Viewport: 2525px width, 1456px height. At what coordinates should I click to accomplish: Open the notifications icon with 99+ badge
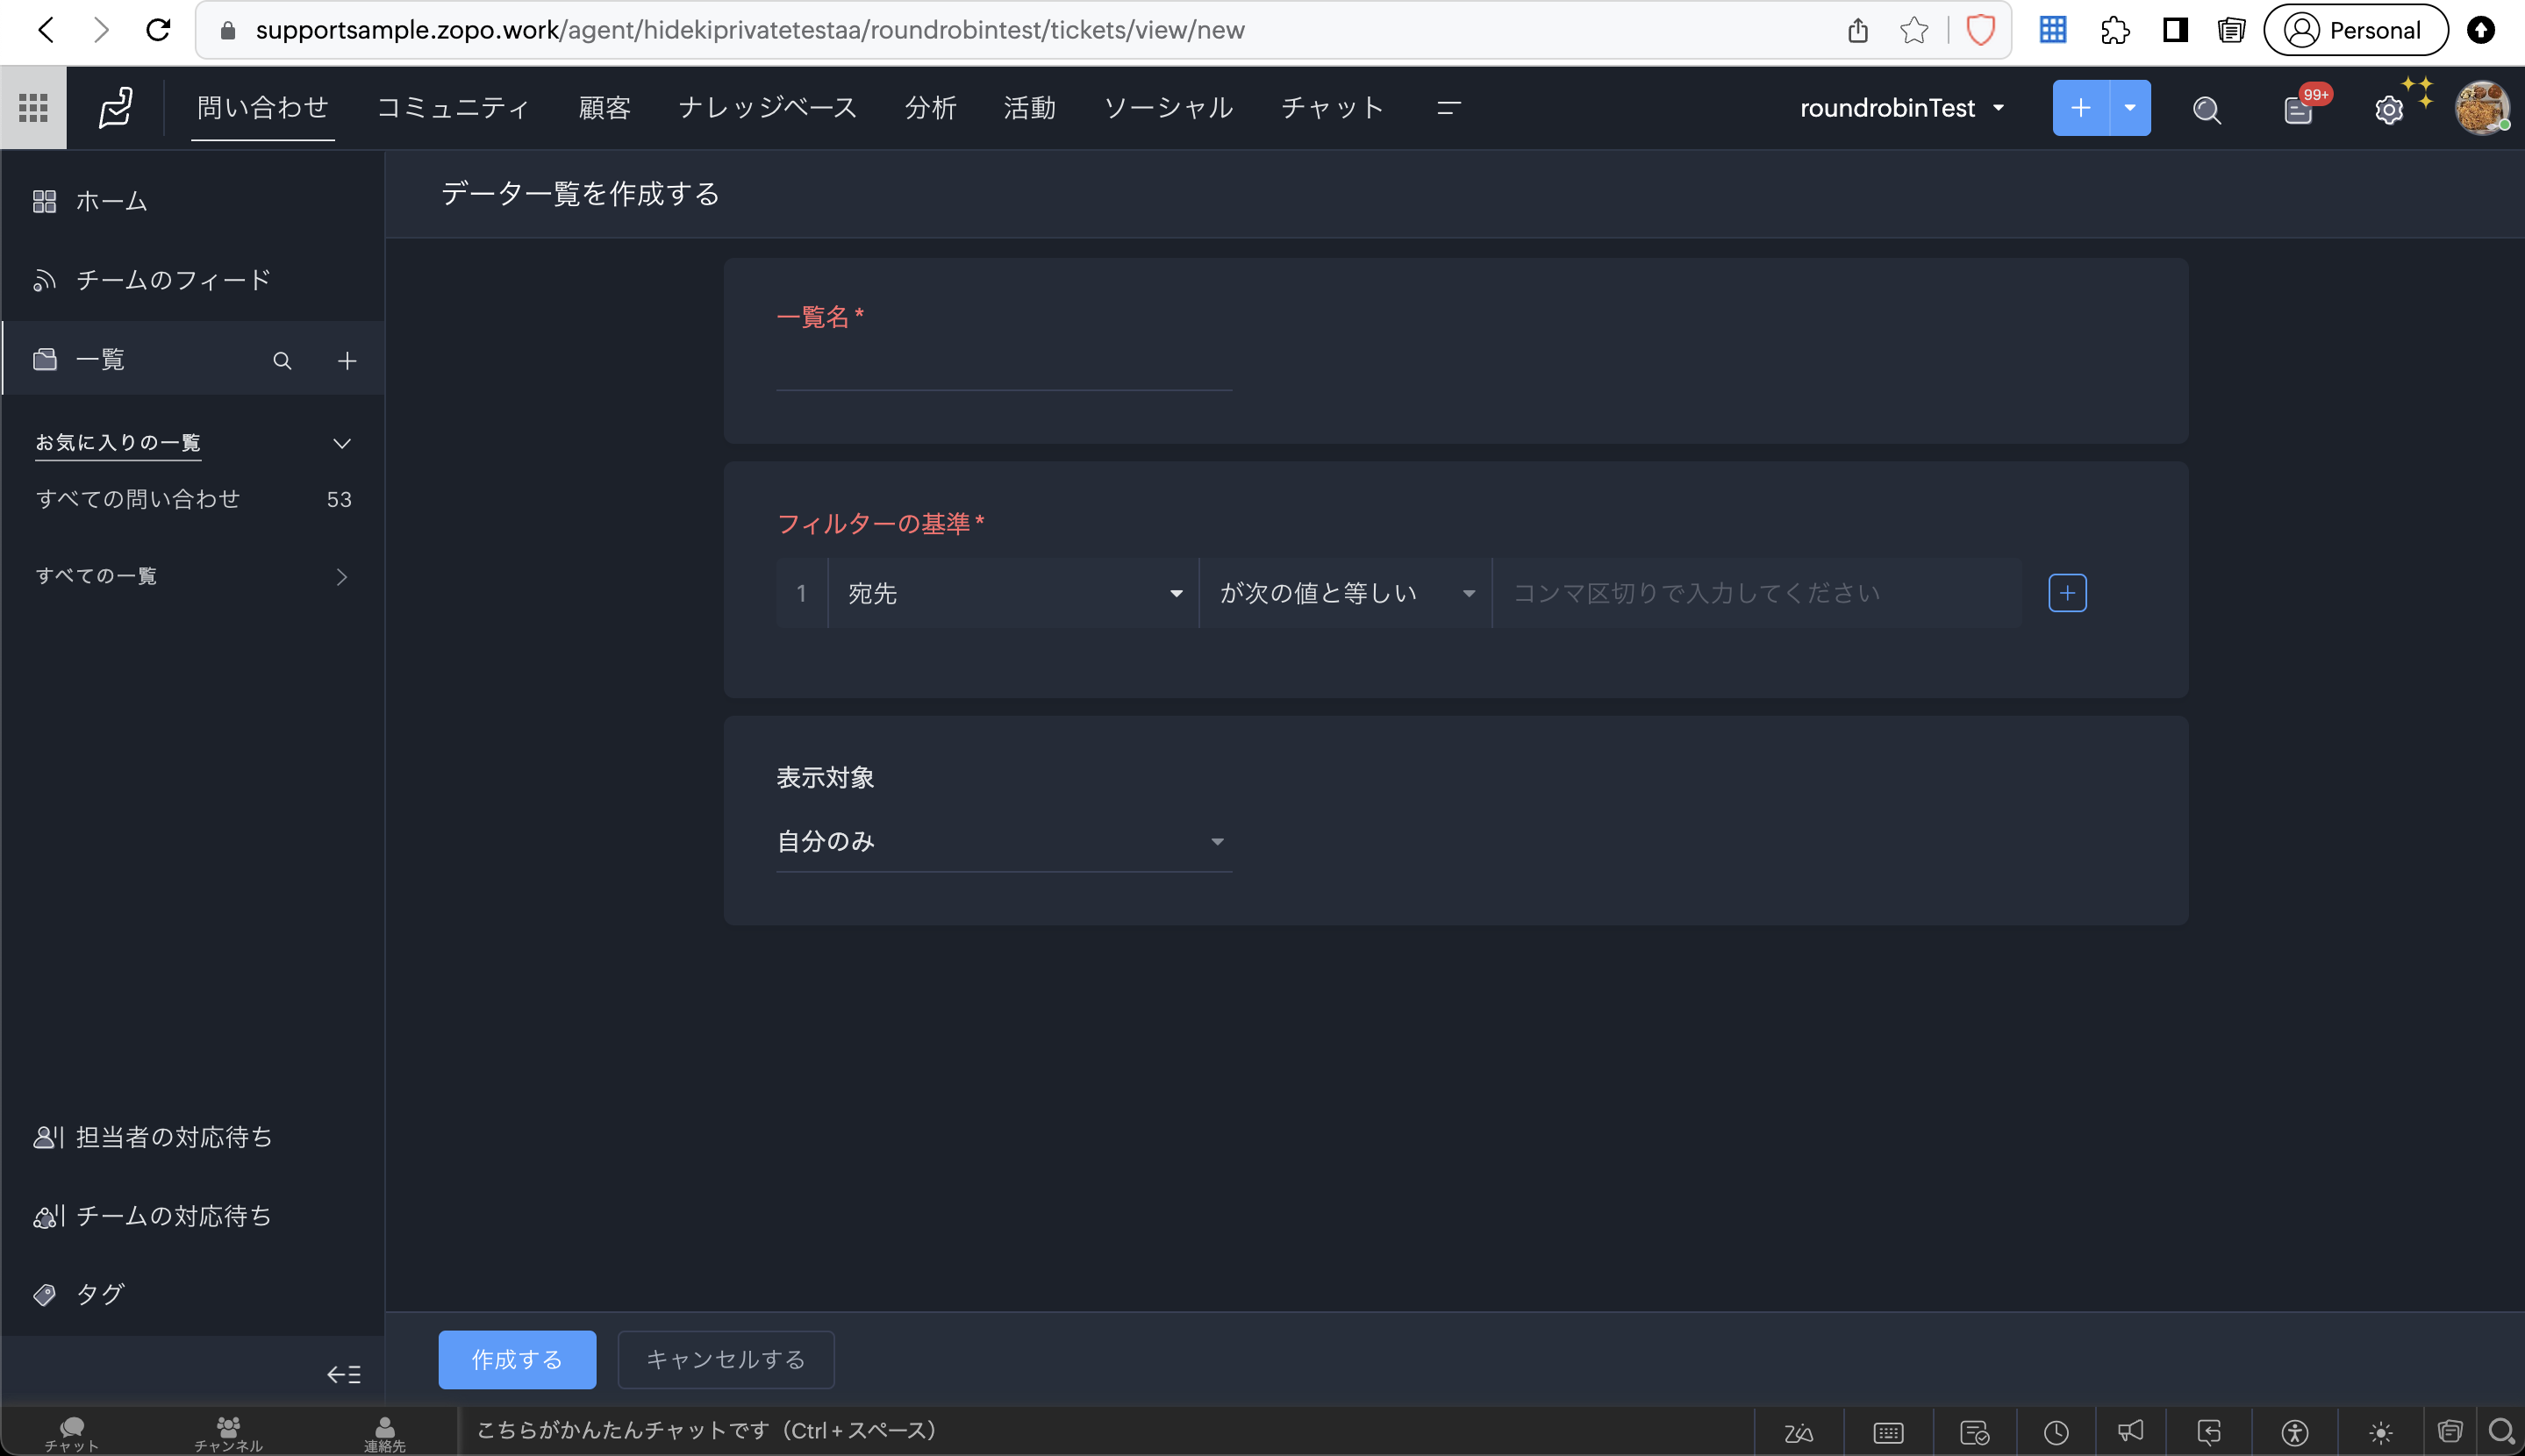2298,109
